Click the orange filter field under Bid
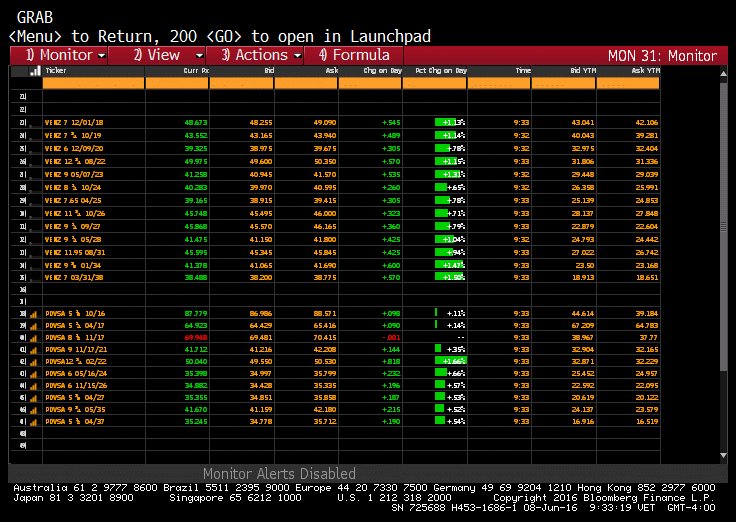 (241, 84)
